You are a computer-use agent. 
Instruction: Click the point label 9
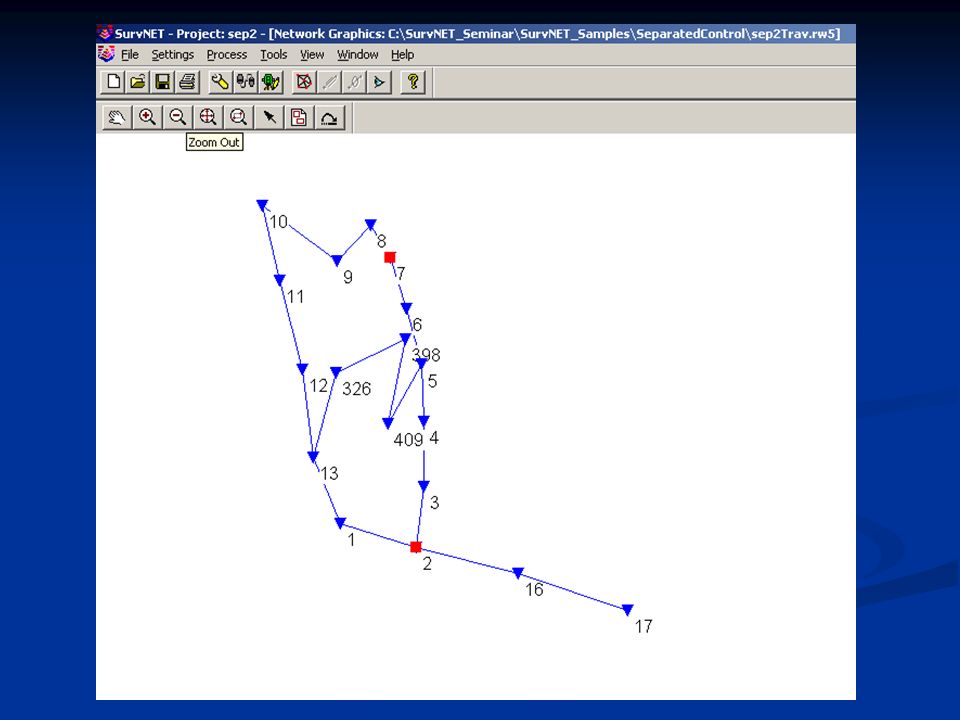pyautogui.click(x=348, y=277)
